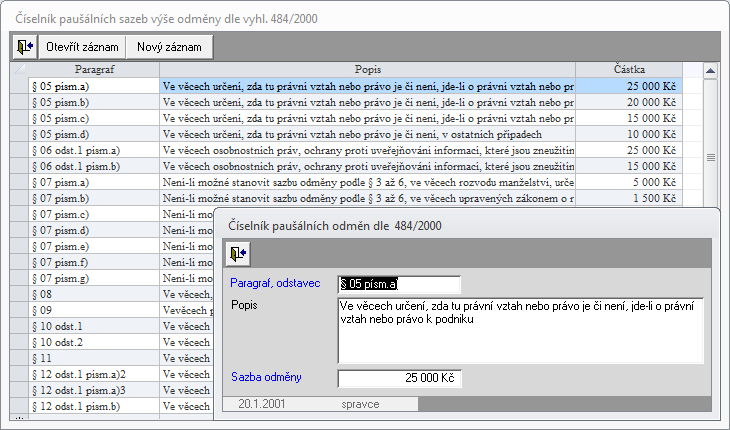The image size is (730, 430).
Task: Click the Paragraf, odstavec input field
Action: [399, 284]
